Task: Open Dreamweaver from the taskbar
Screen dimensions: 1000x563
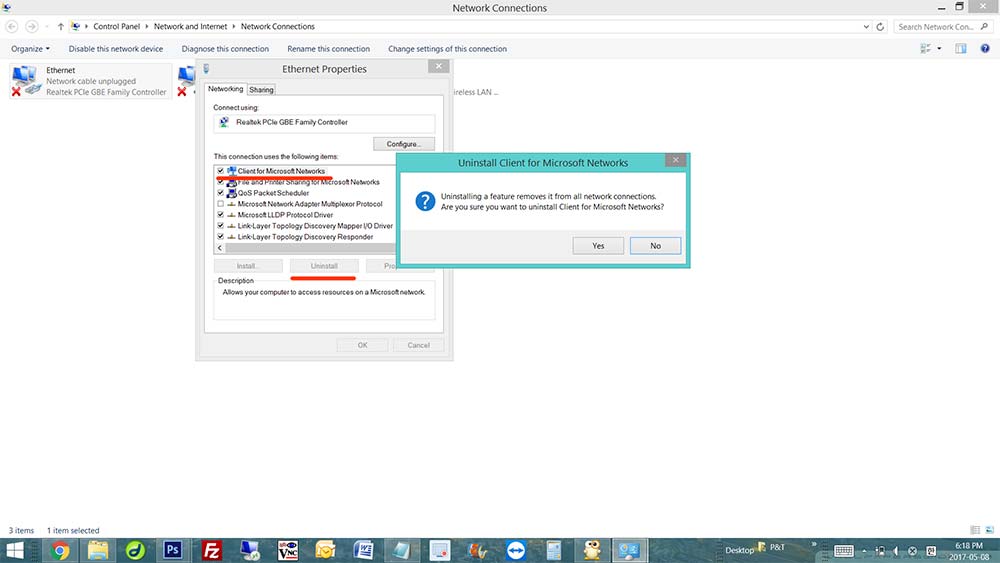Action: pos(135,550)
